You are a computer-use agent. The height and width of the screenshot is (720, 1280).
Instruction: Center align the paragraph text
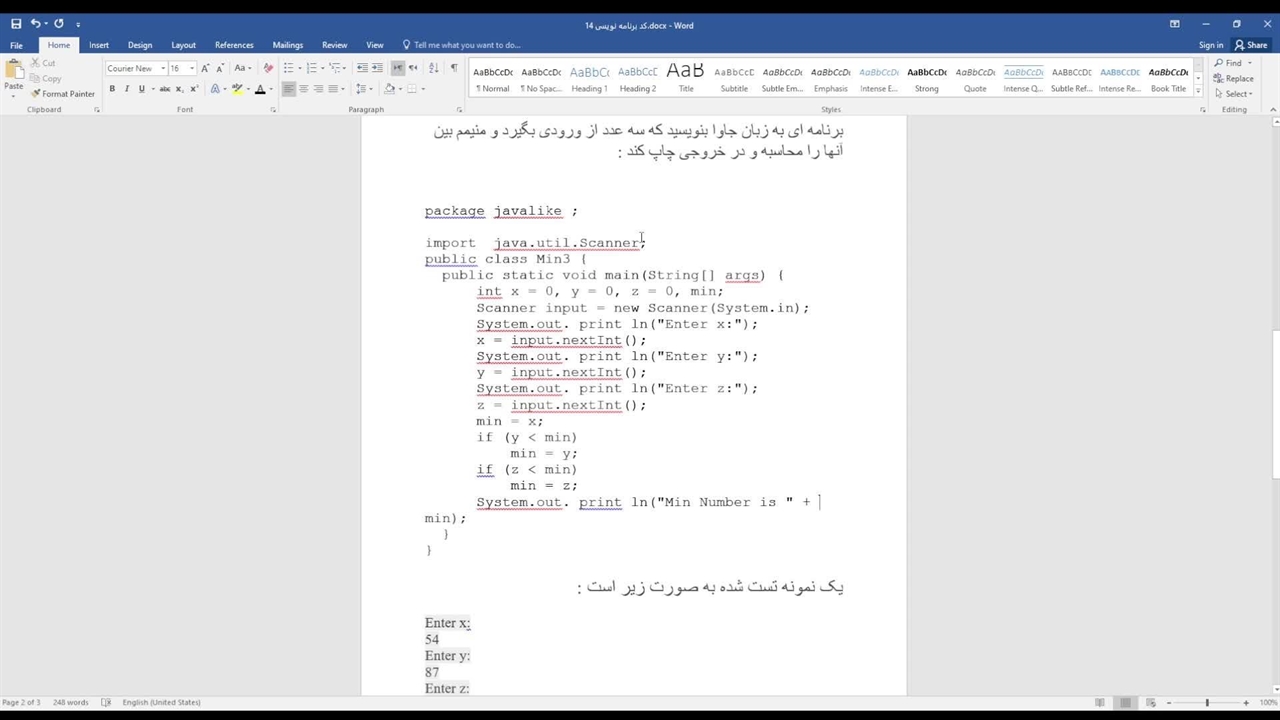pyautogui.click(x=304, y=89)
